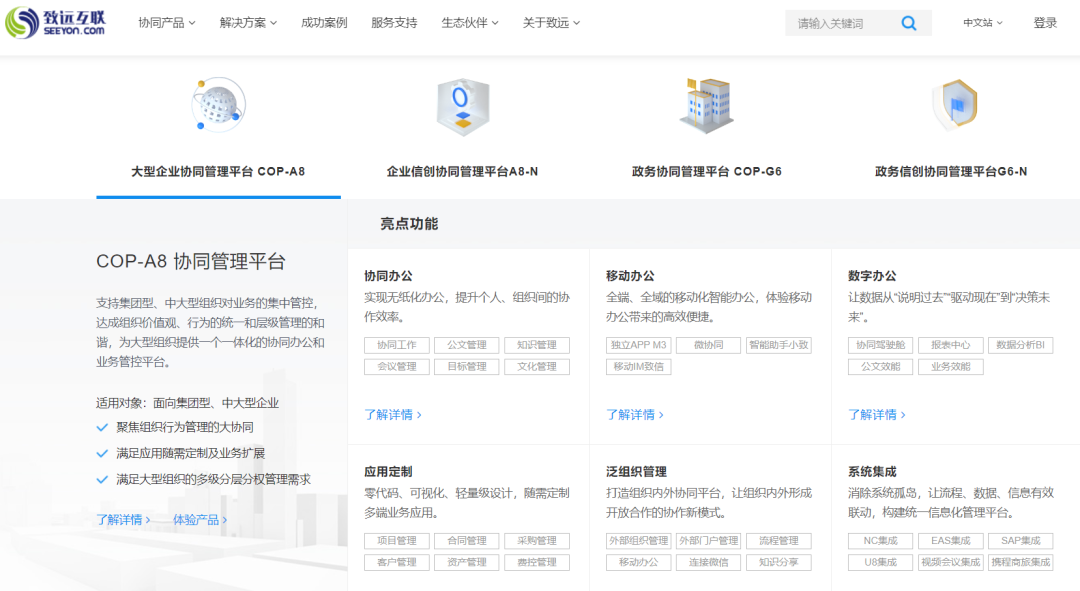Open 了解详情 under 移动办公
This screenshot has width=1080, height=591.
pyautogui.click(x=634, y=415)
